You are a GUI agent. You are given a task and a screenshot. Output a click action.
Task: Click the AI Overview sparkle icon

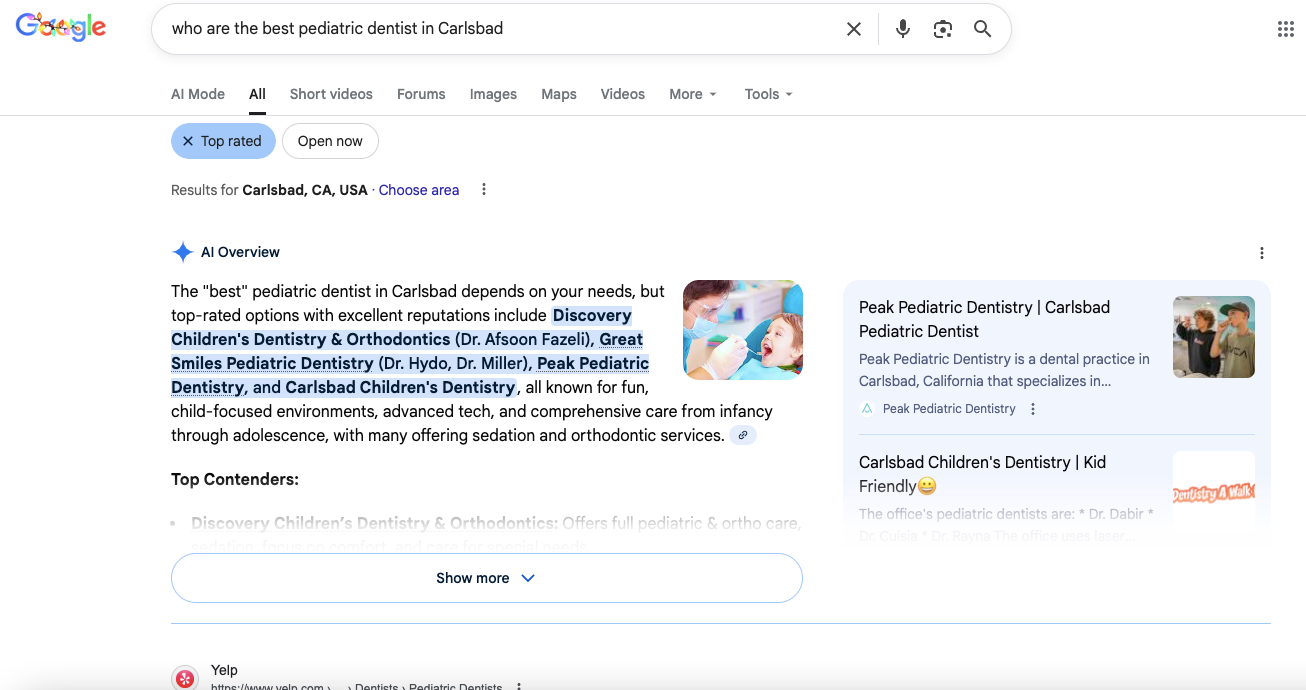(x=182, y=251)
